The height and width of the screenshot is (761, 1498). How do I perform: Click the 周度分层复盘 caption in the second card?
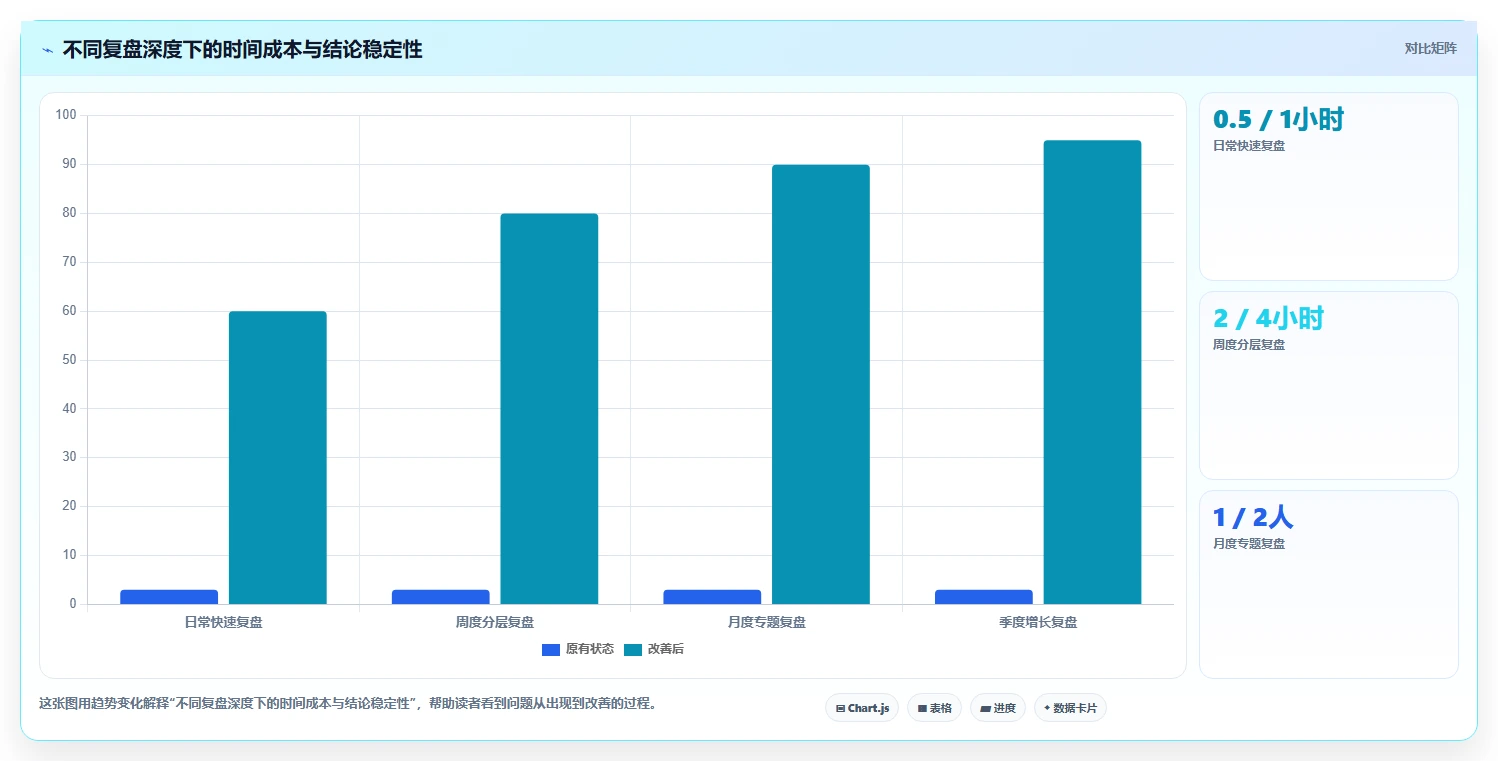(x=1249, y=344)
